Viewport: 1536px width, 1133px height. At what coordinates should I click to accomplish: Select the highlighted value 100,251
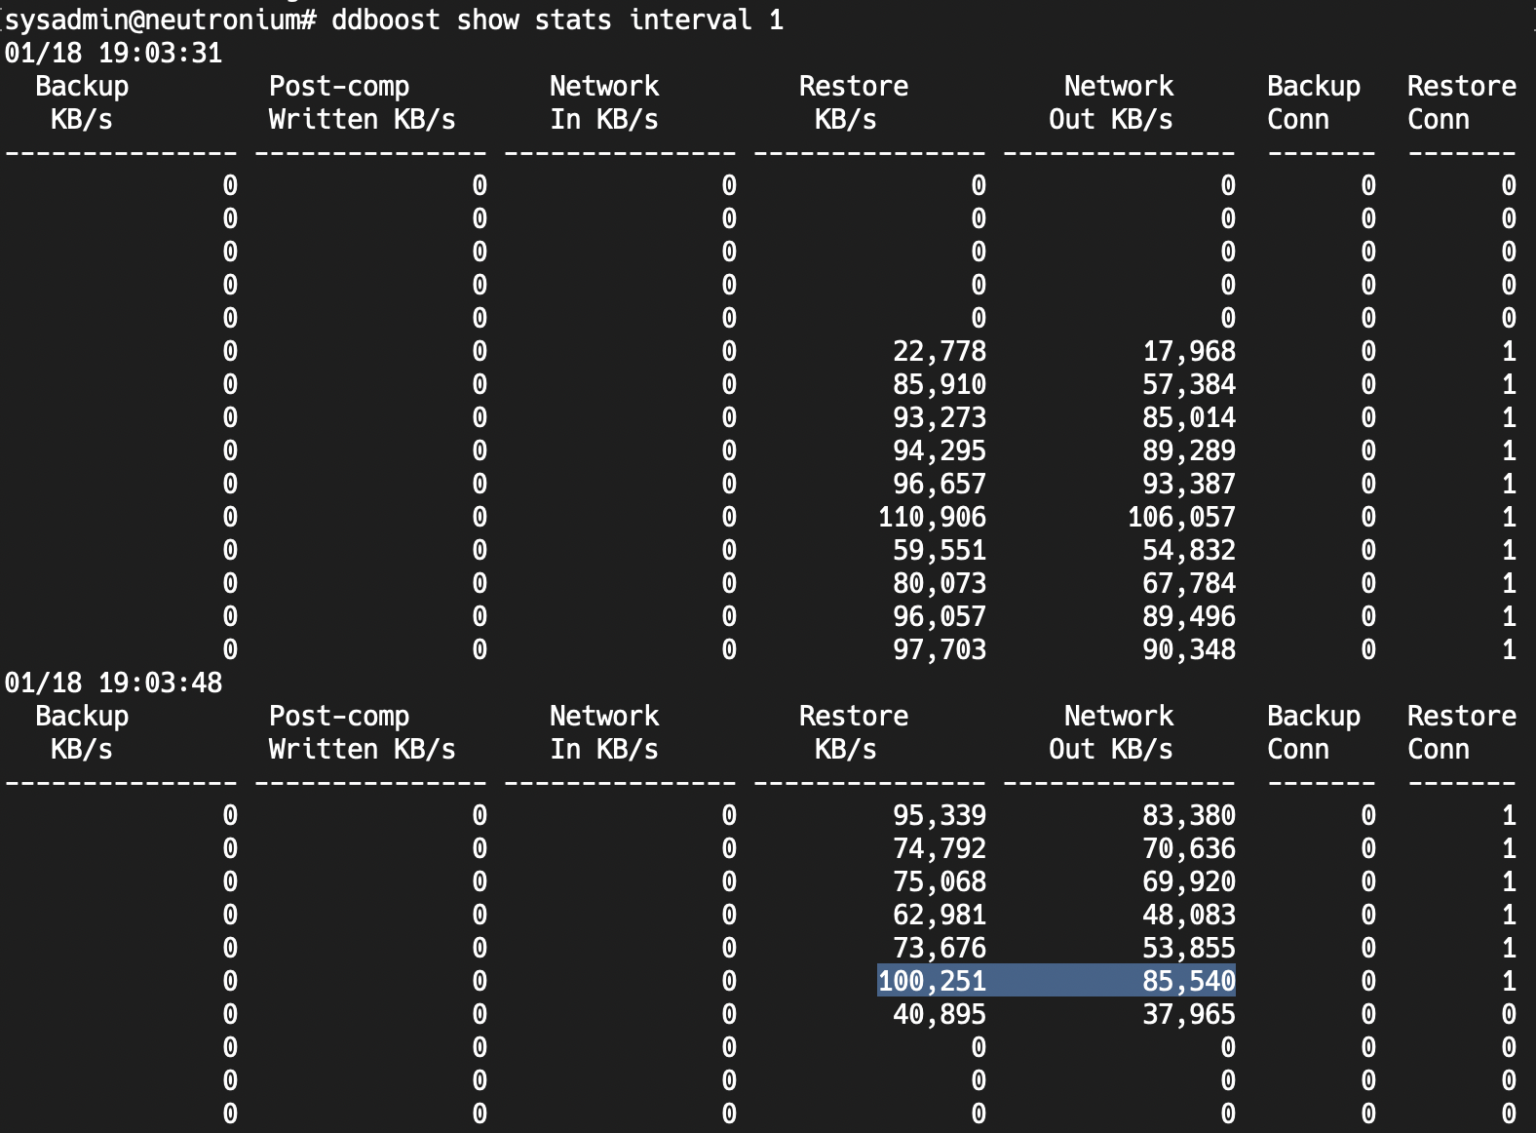930,981
